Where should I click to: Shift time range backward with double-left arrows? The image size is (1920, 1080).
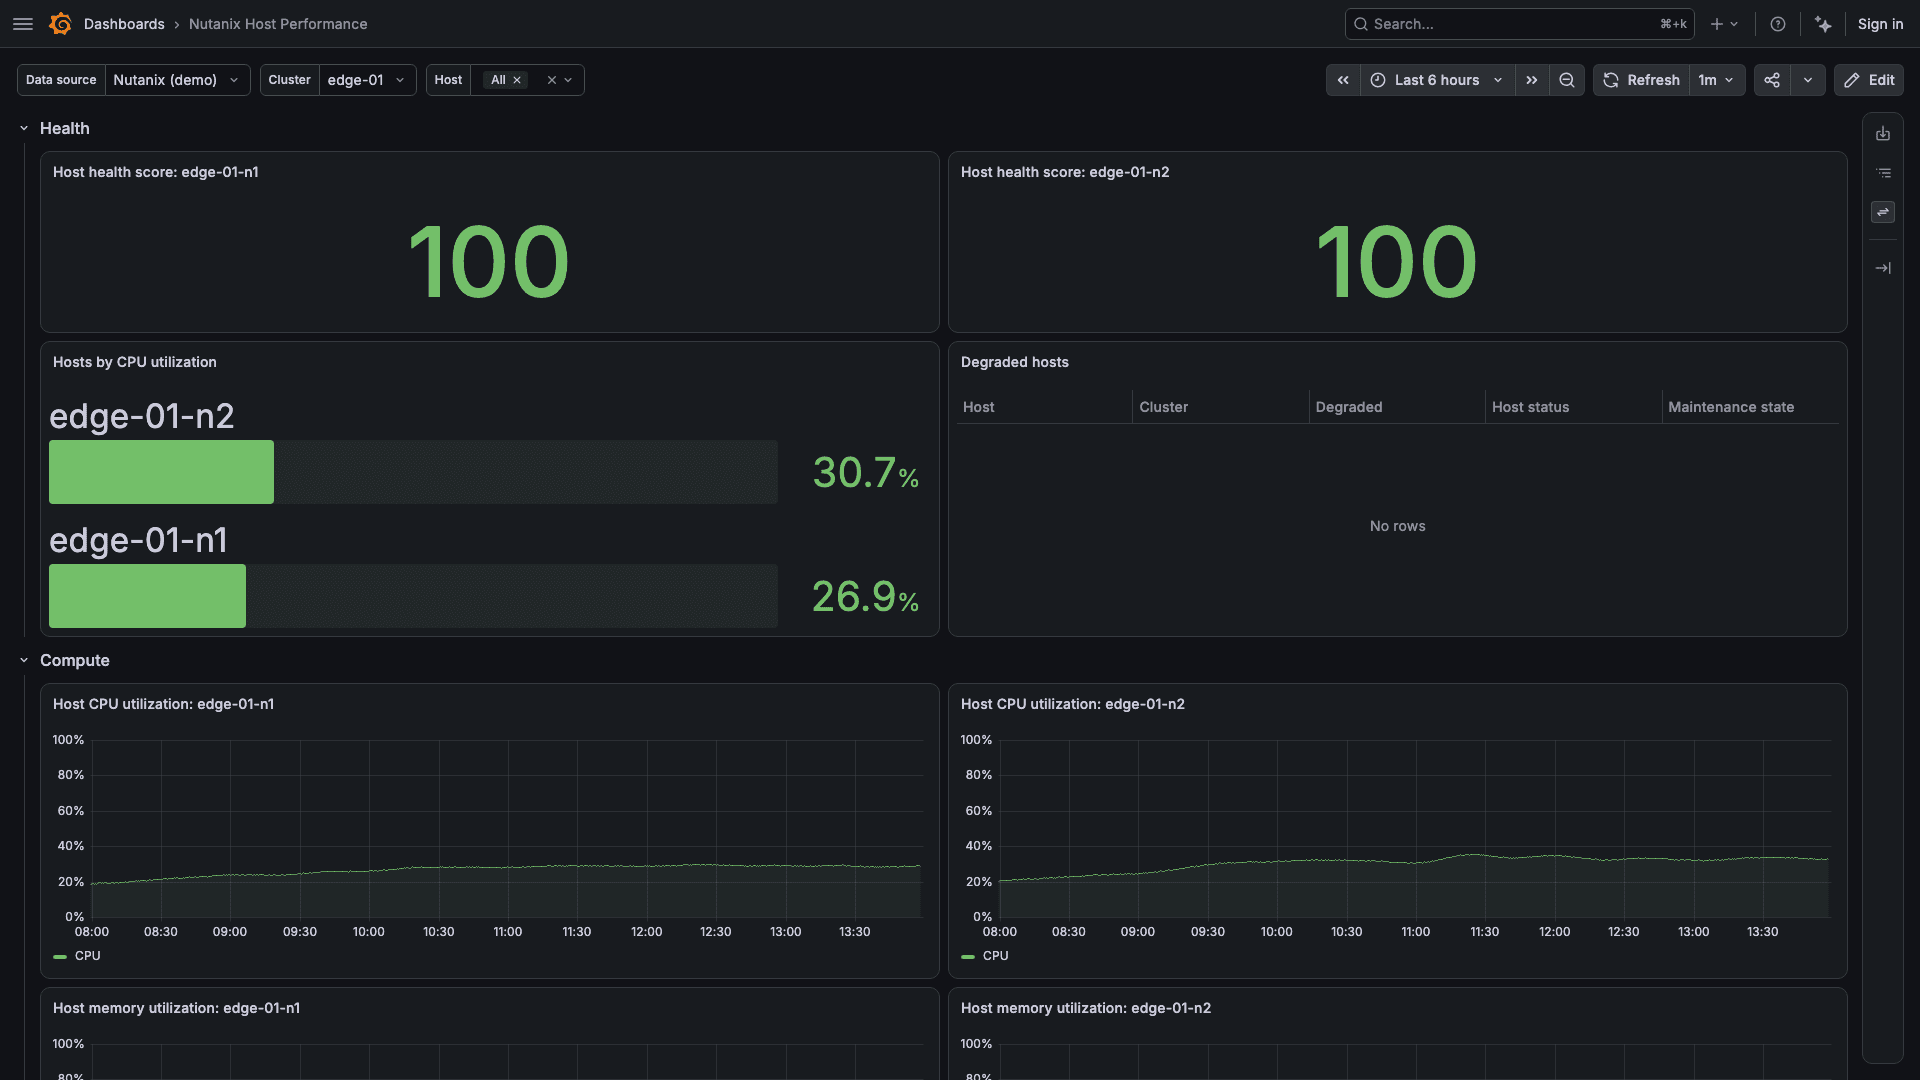click(1343, 80)
